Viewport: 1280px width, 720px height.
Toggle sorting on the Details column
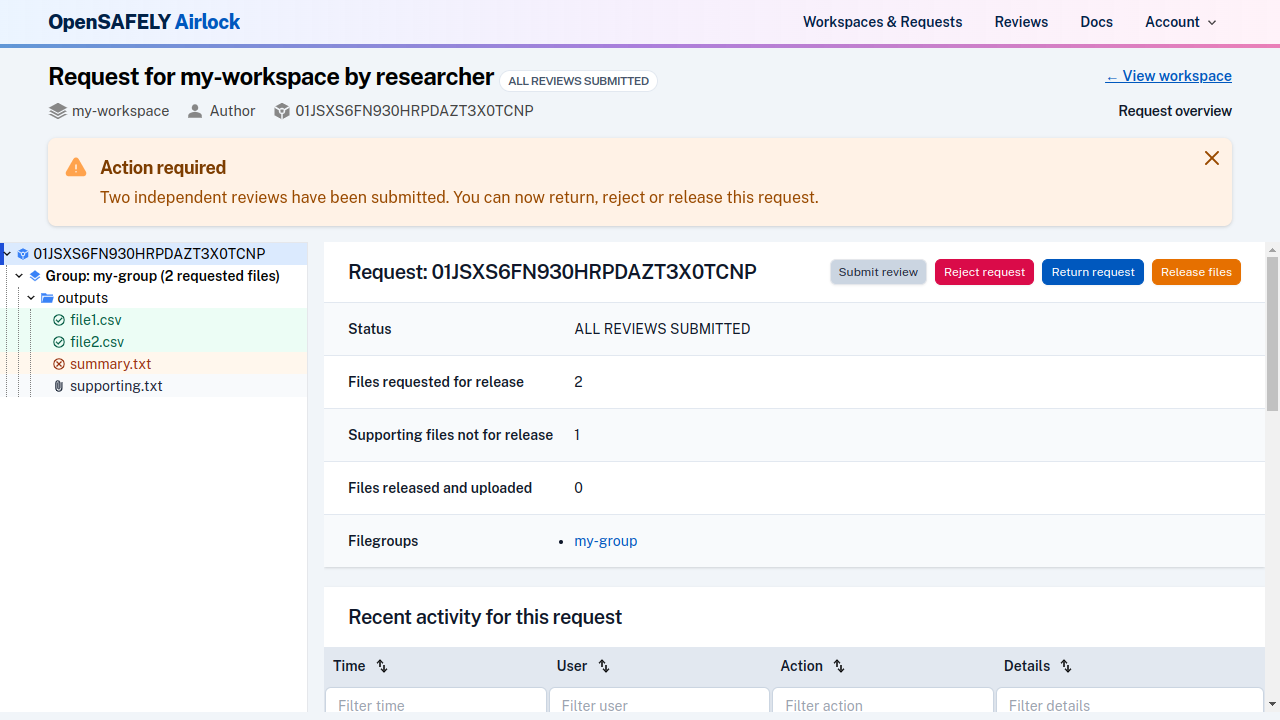click(1066, 666)
